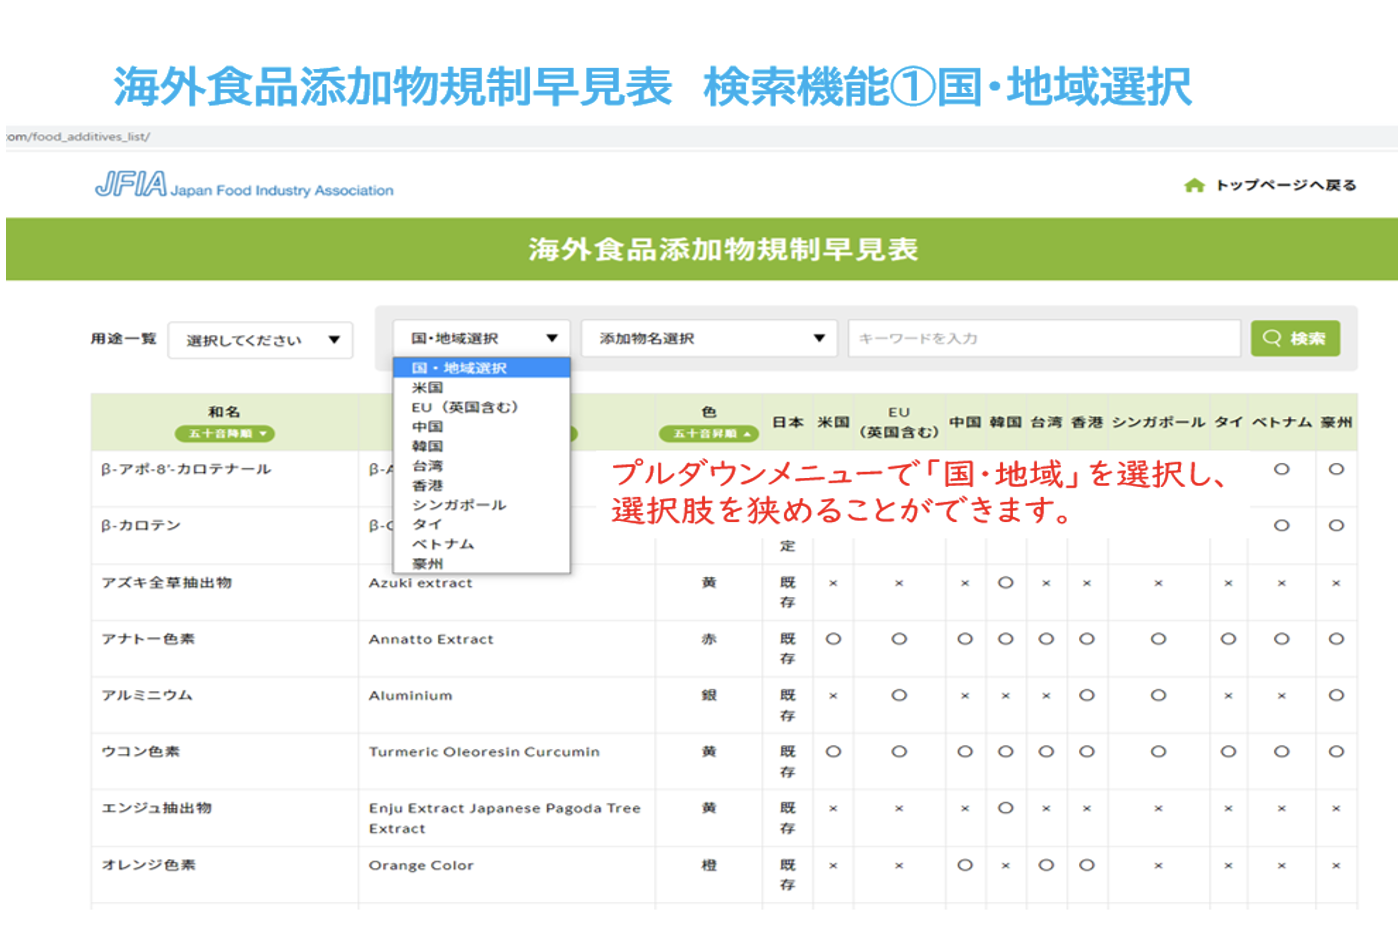Click the 和名 column header

224,412
